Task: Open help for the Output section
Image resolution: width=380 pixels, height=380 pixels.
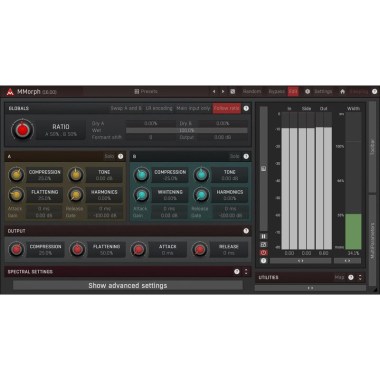Action: [246, 231]
